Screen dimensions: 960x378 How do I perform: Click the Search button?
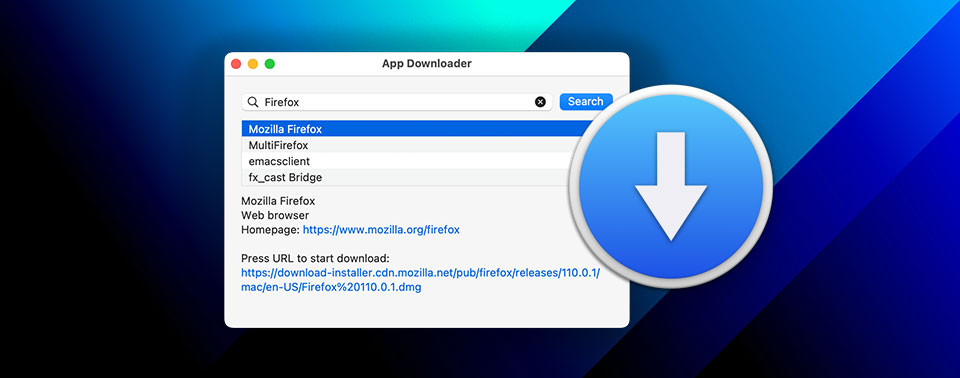tap(586, 102)
